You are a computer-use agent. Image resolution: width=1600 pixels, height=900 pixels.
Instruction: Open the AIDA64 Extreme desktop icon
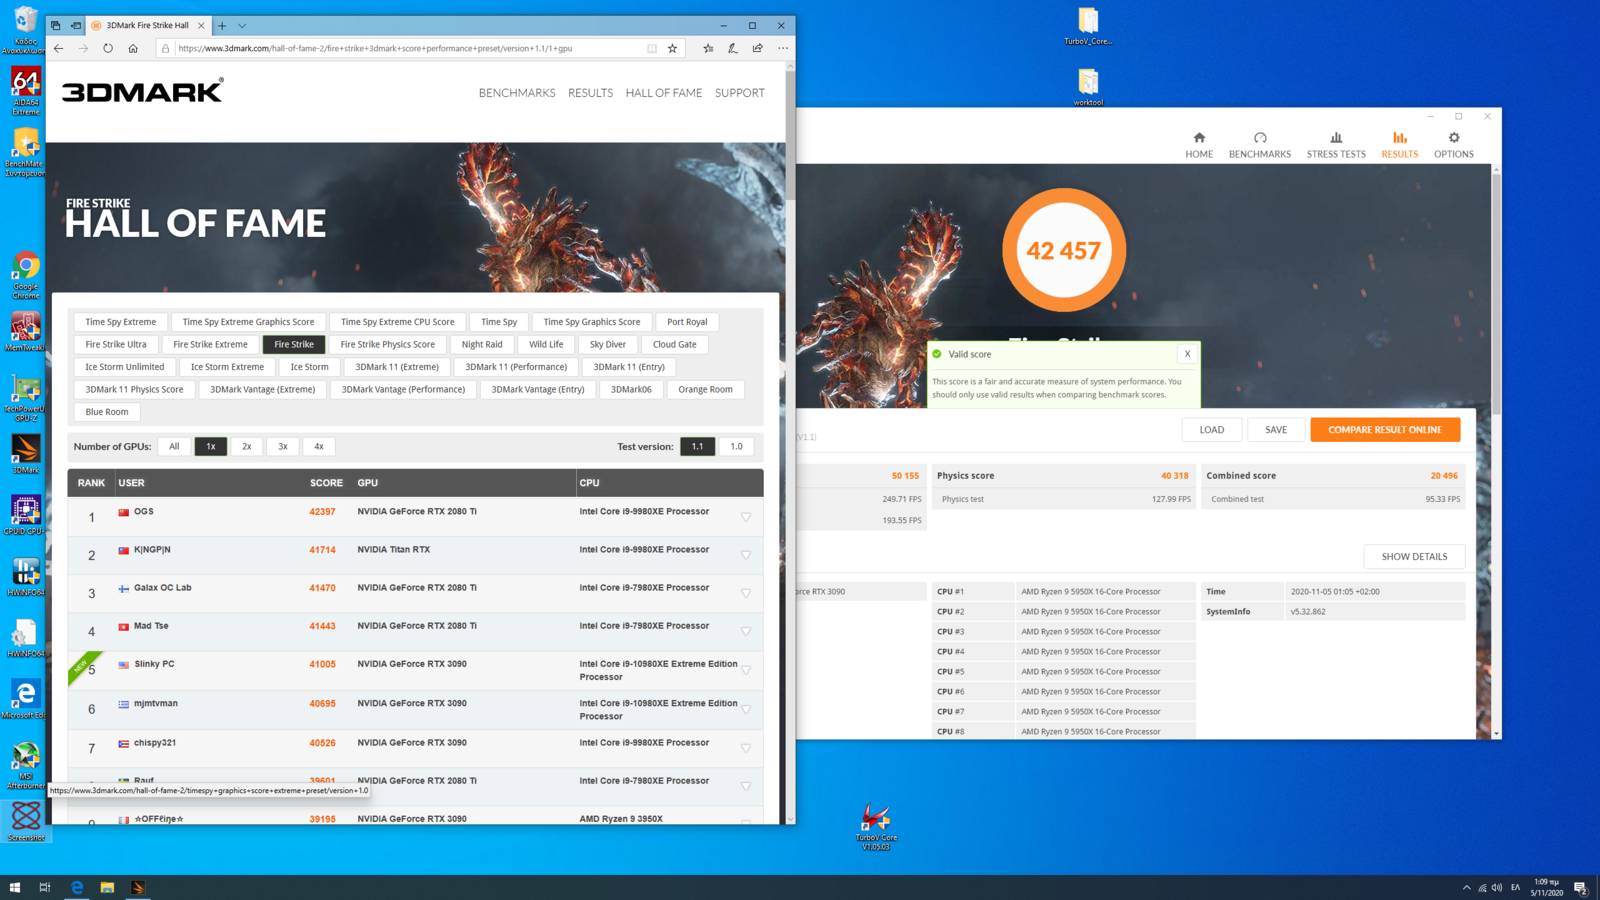pos(25,91)
